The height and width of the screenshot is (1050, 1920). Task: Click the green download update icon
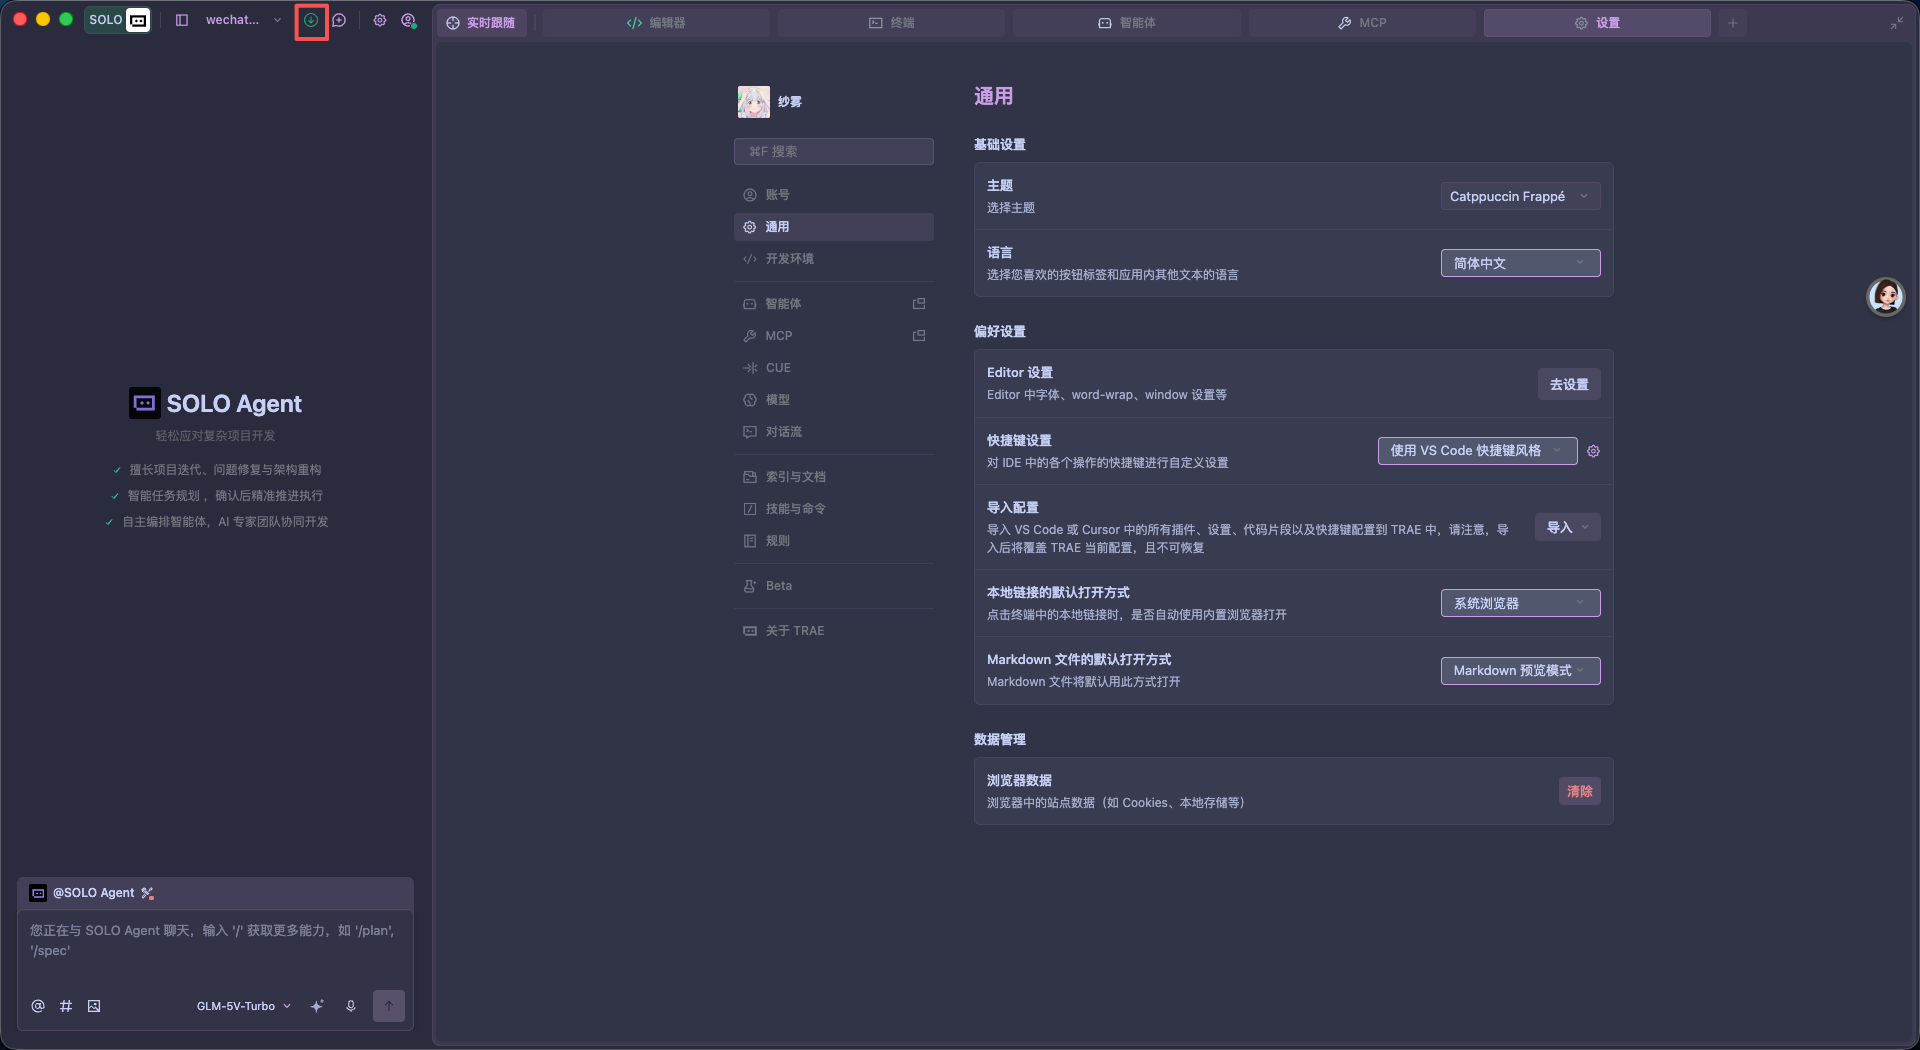[311, 20]
